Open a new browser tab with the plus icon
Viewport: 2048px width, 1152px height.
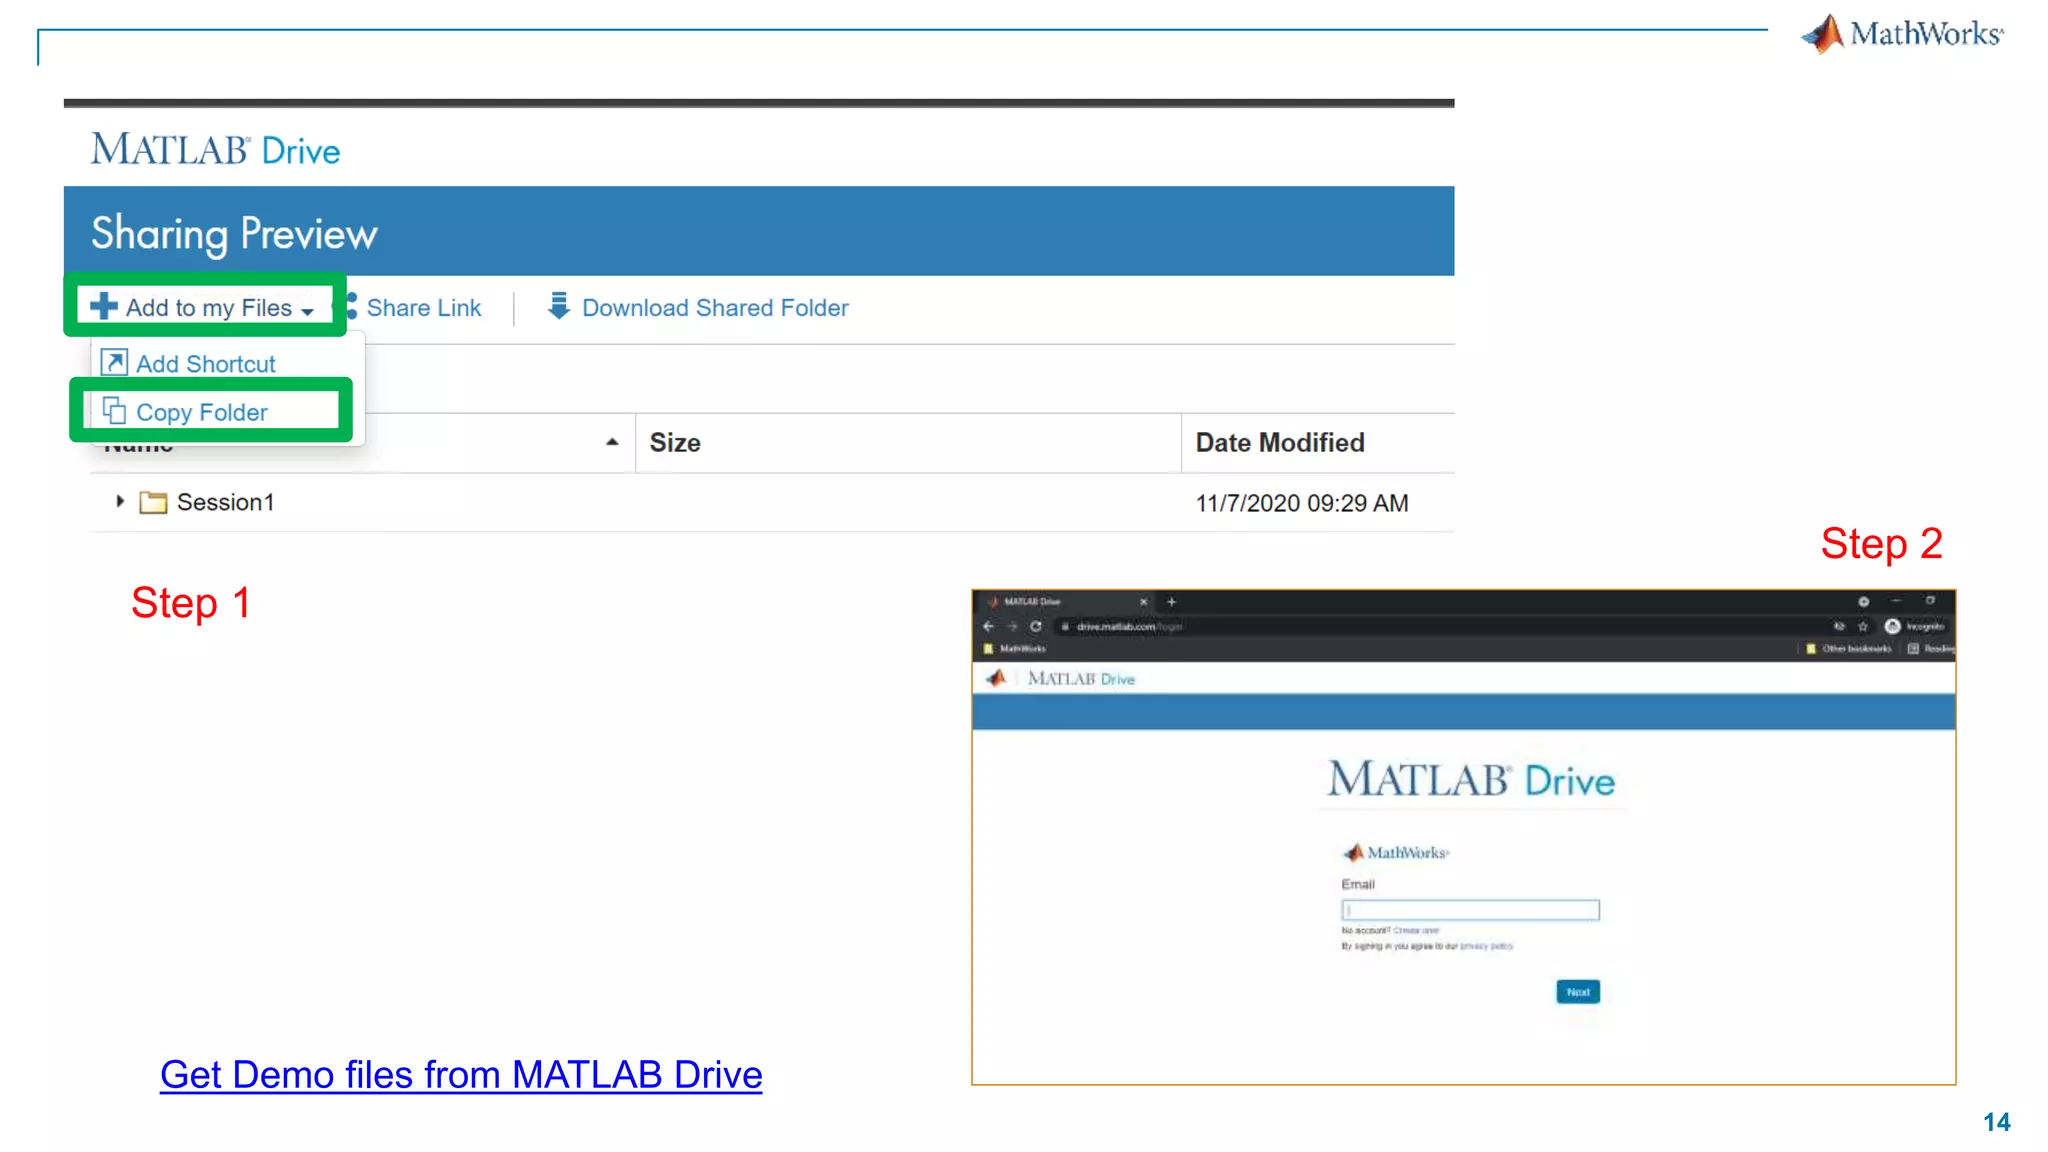(1172, 602)
